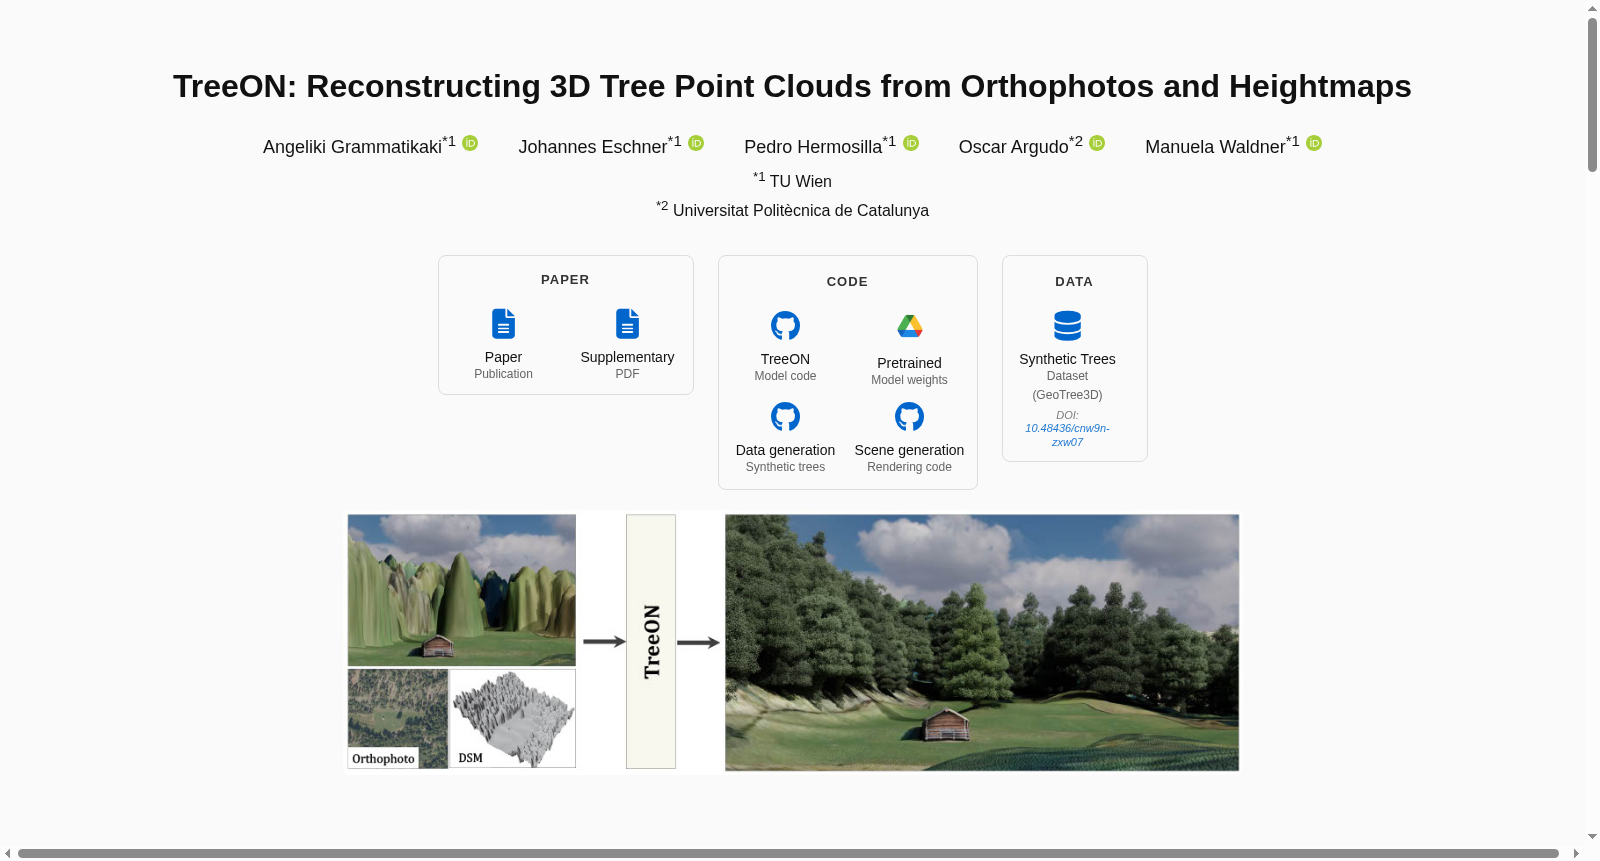Open the Scene generation GitHub icon
The image size is (1600, 861).
[909, 417]
